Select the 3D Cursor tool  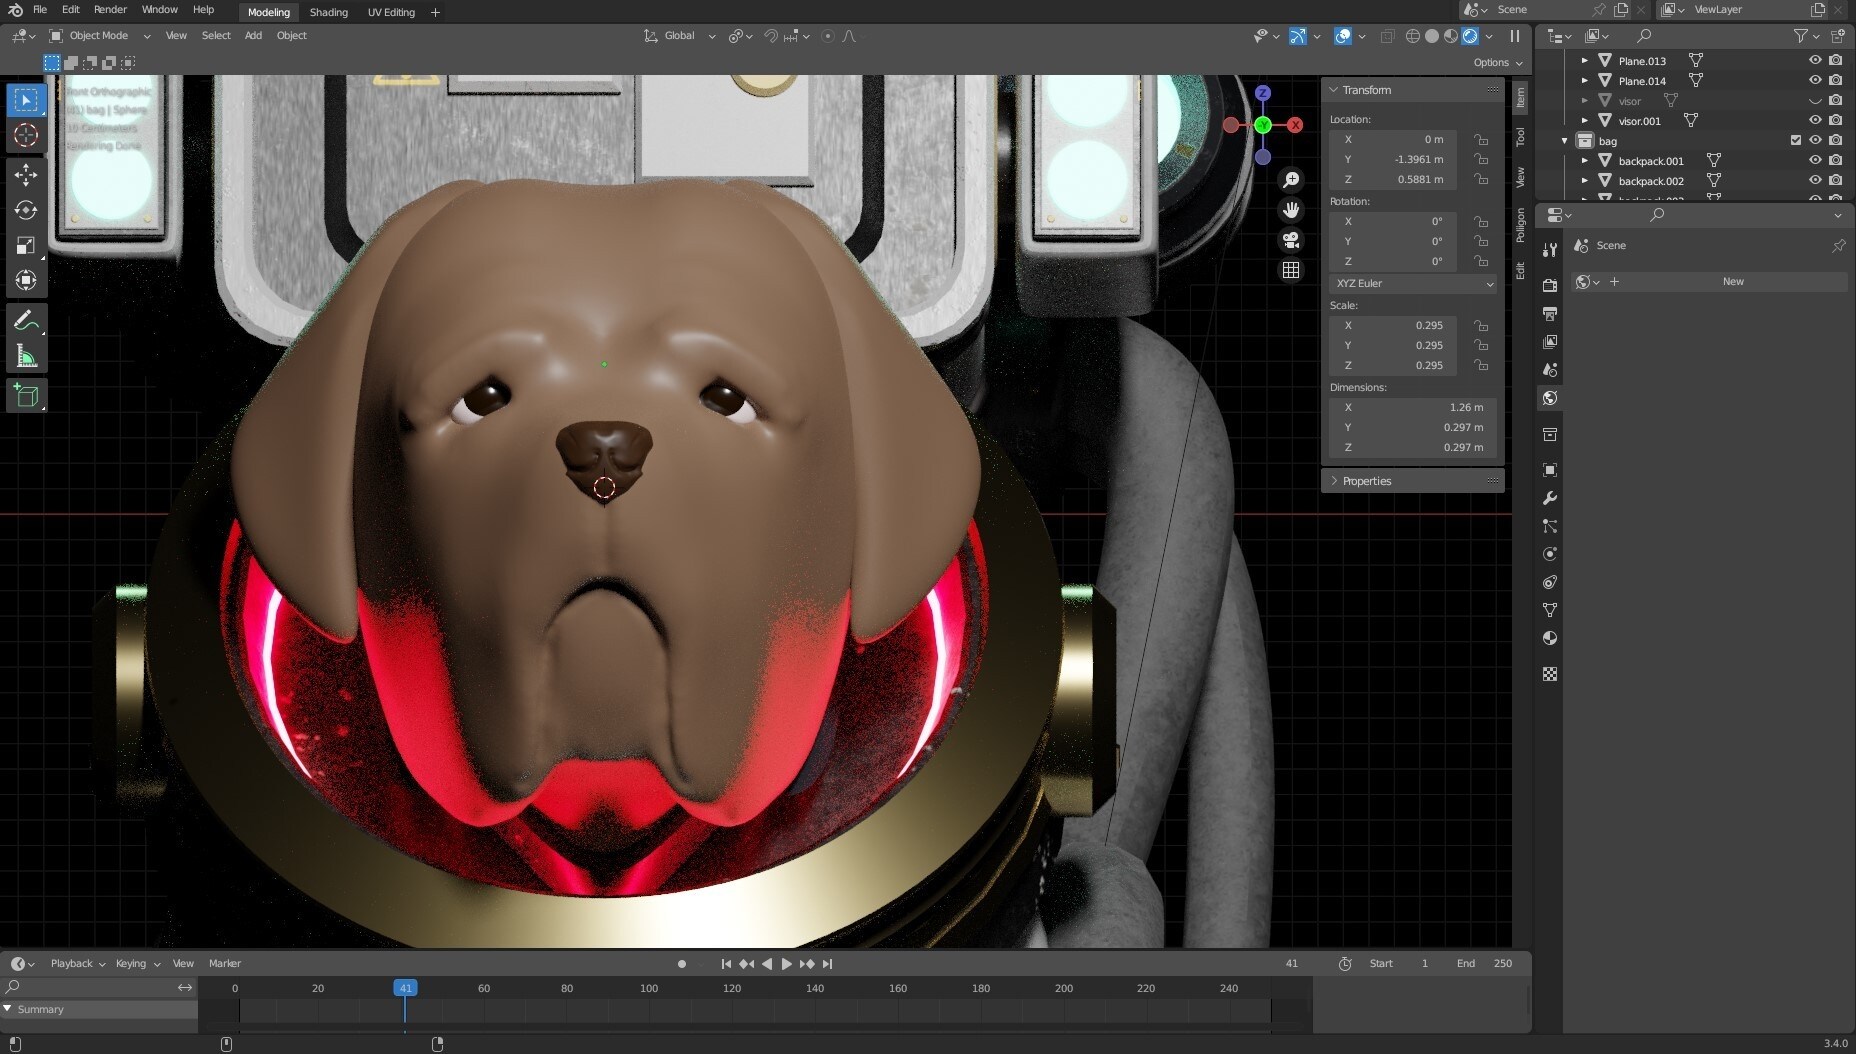point(26,135)
